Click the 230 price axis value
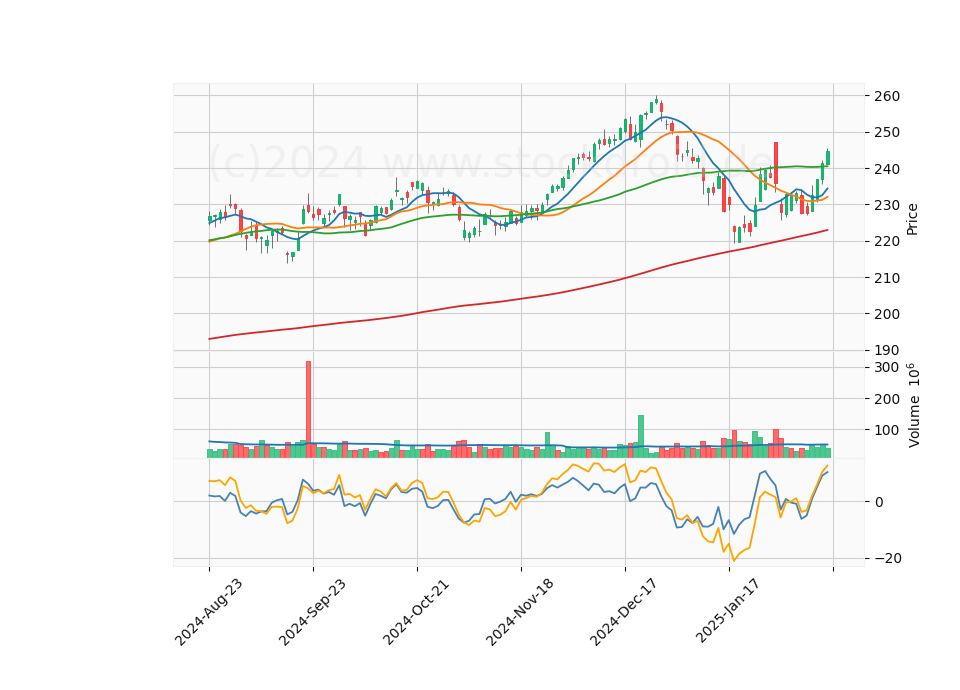 pos(887,205)
